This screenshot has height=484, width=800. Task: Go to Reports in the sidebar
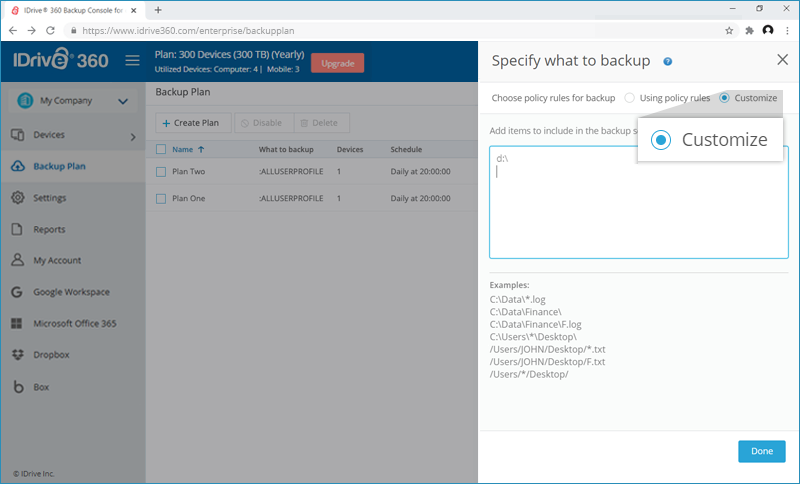[x=49, y=229]
